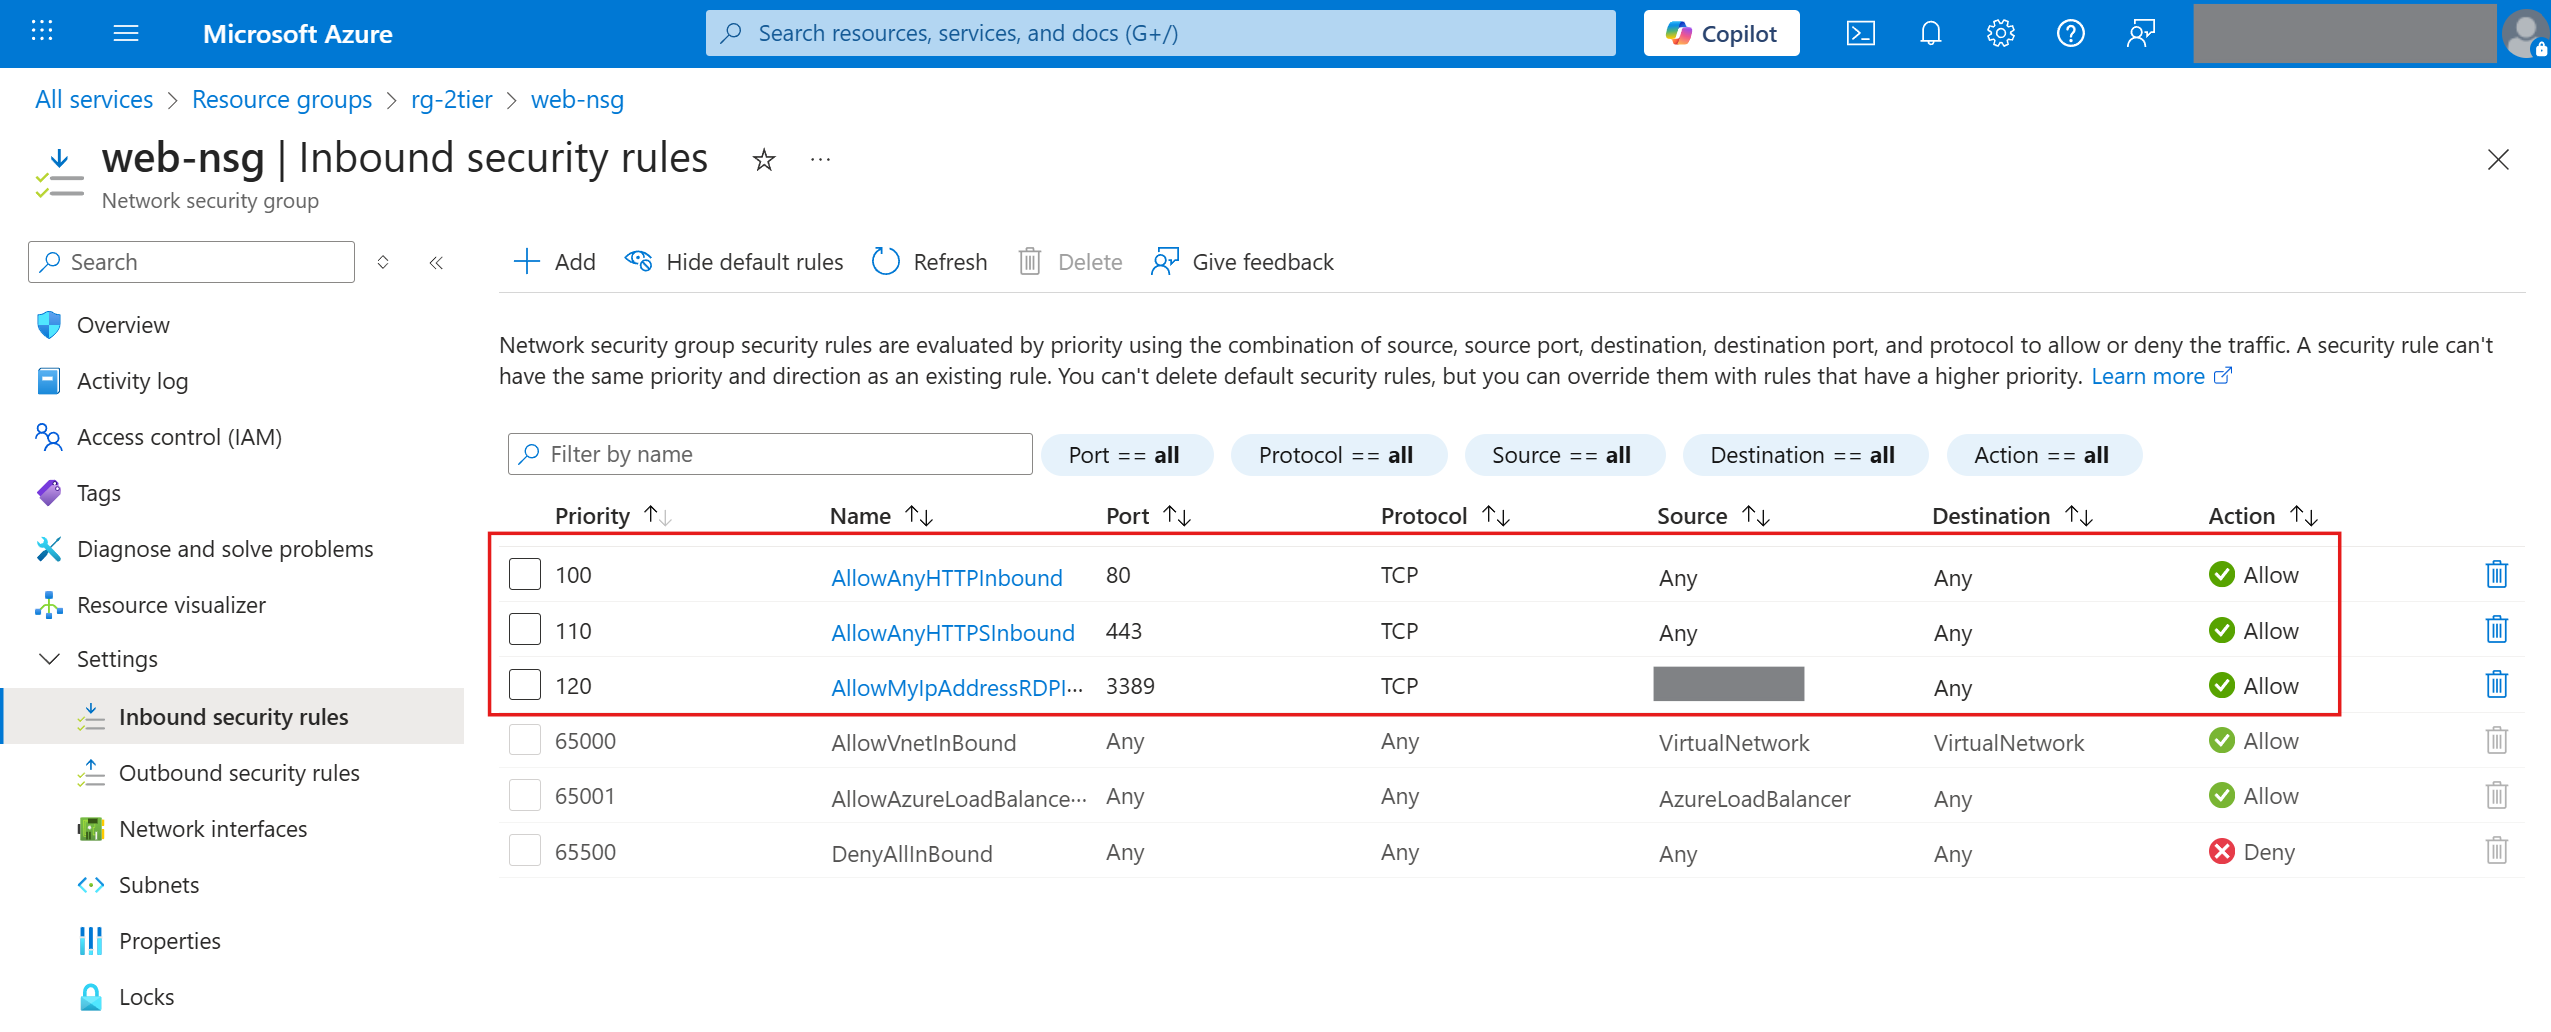Open Cloud Shell from the top bar
This screenshot has height=1032, width=2551.
pos(1860,34)
